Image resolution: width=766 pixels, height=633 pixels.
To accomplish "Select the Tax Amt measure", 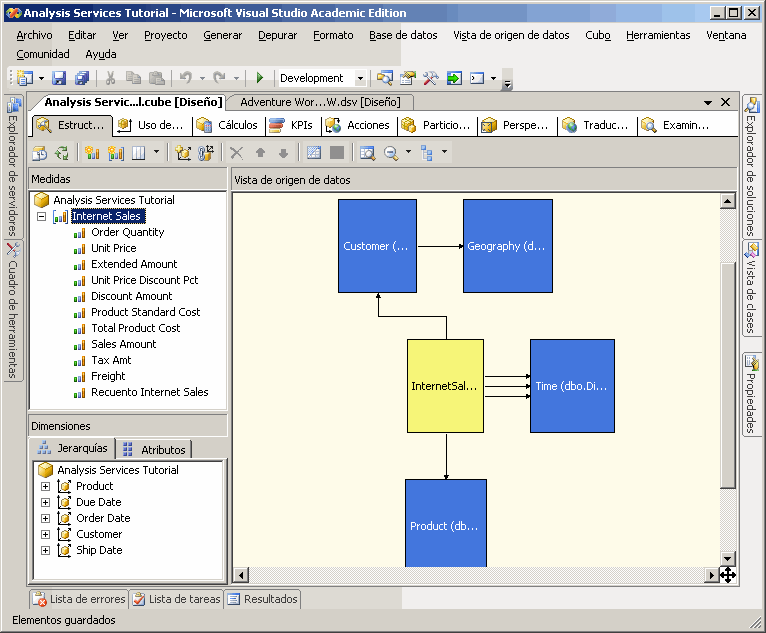I will 111,360.
